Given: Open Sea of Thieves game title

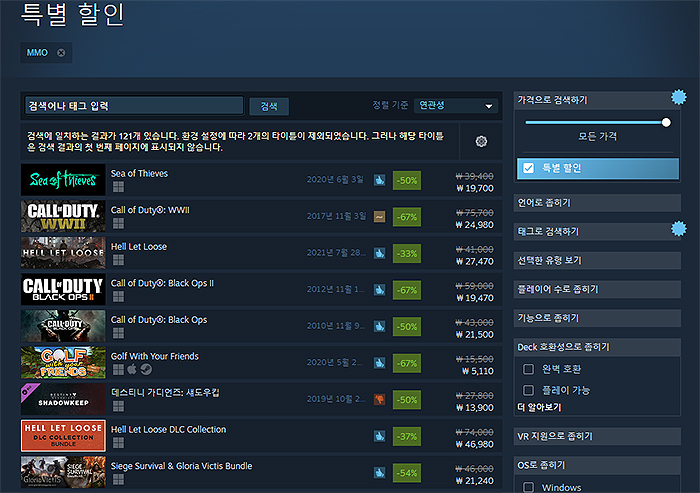Looking at the screenshot, I should (139, 174).
